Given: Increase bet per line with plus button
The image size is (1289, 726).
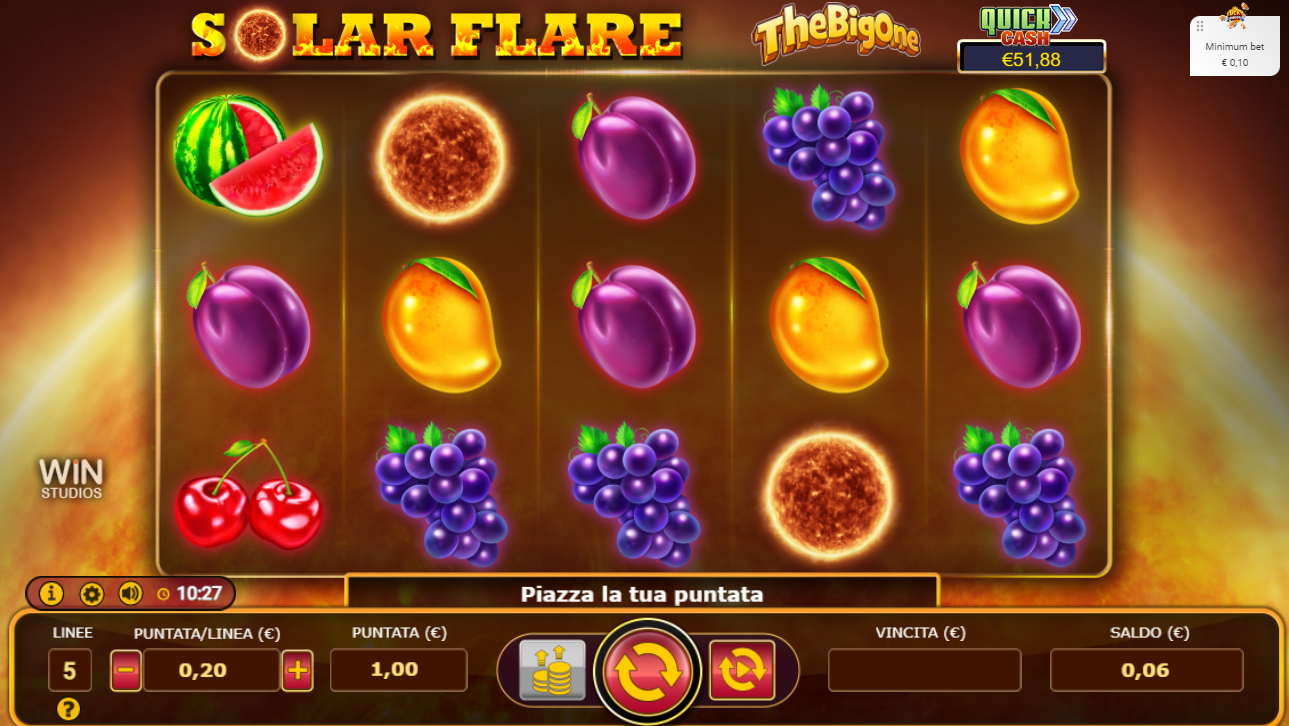Looking at the screenshot, I should (297, 670).
